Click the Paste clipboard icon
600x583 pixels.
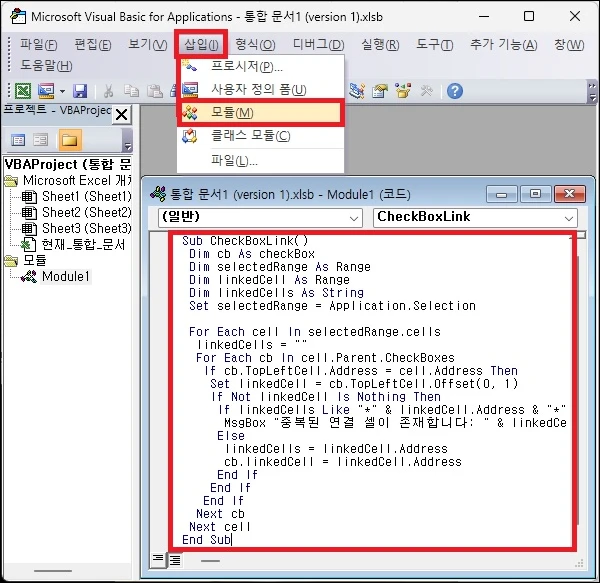(155, 91)
